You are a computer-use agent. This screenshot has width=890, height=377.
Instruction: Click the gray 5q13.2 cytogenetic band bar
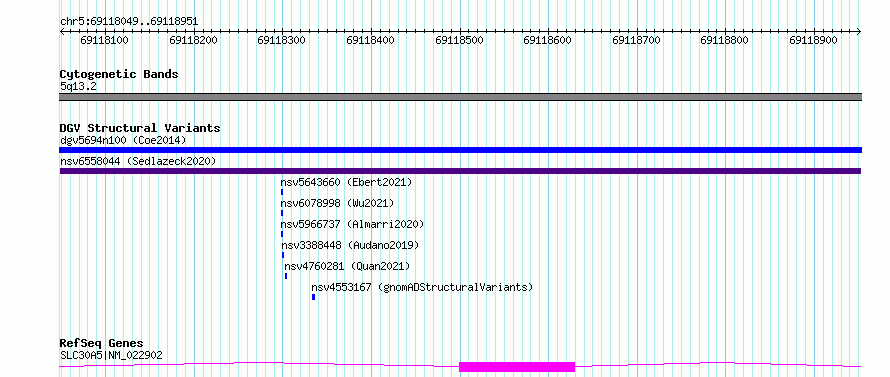pos(460,97)
